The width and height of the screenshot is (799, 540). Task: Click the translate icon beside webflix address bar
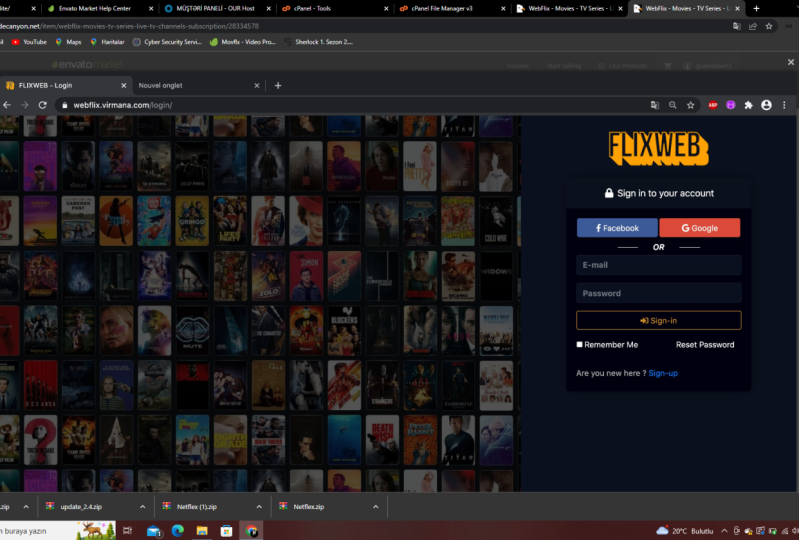click(655, 105)
